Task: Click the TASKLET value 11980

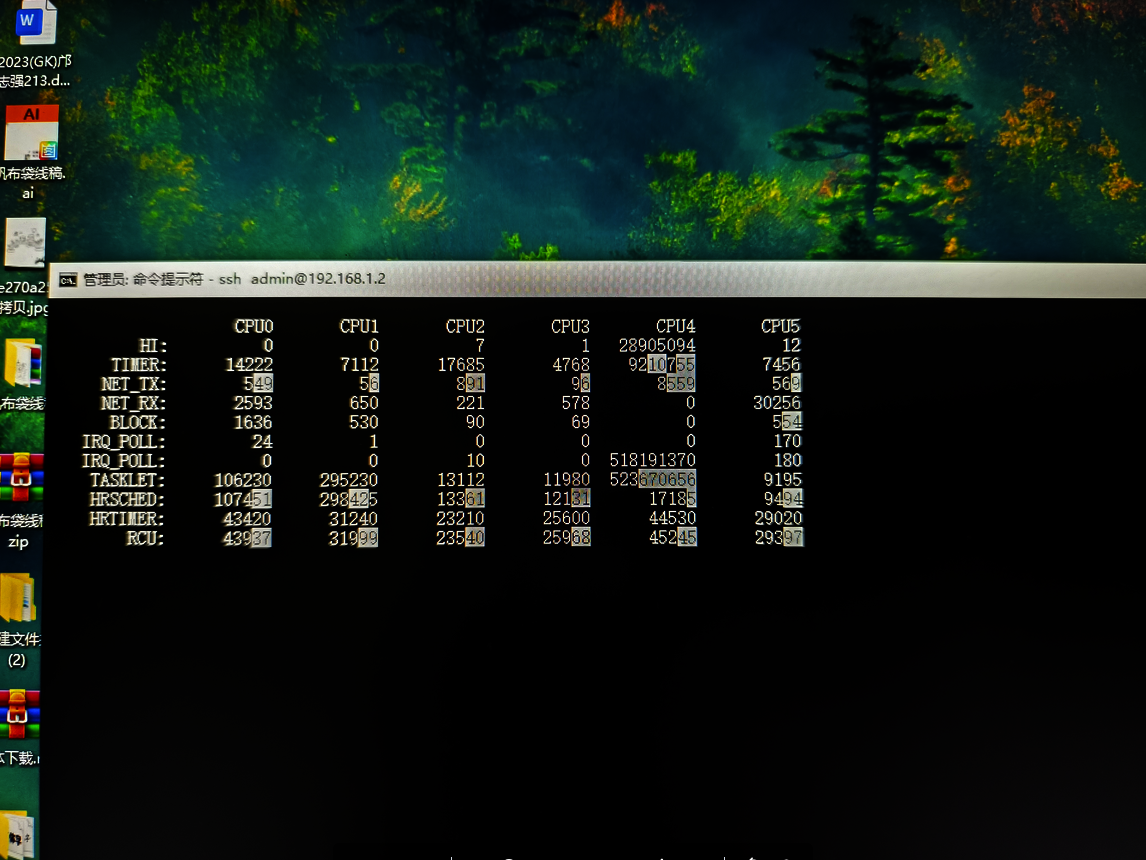Action: [x=566, y=479]
